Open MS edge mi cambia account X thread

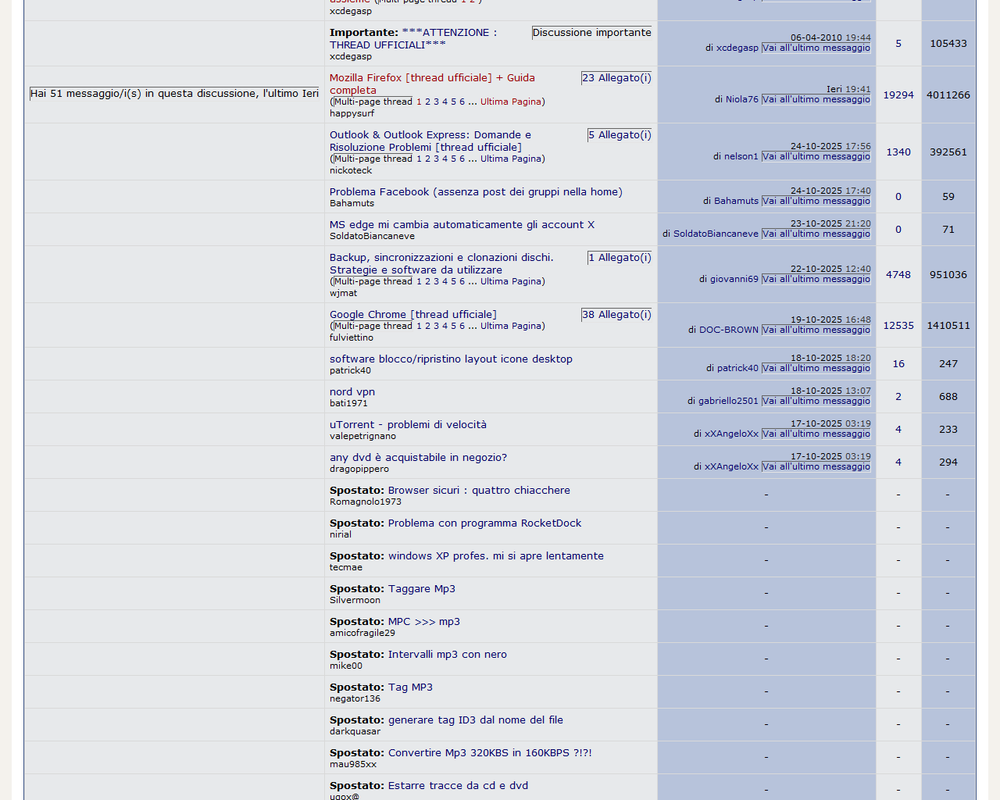point(462,225)
